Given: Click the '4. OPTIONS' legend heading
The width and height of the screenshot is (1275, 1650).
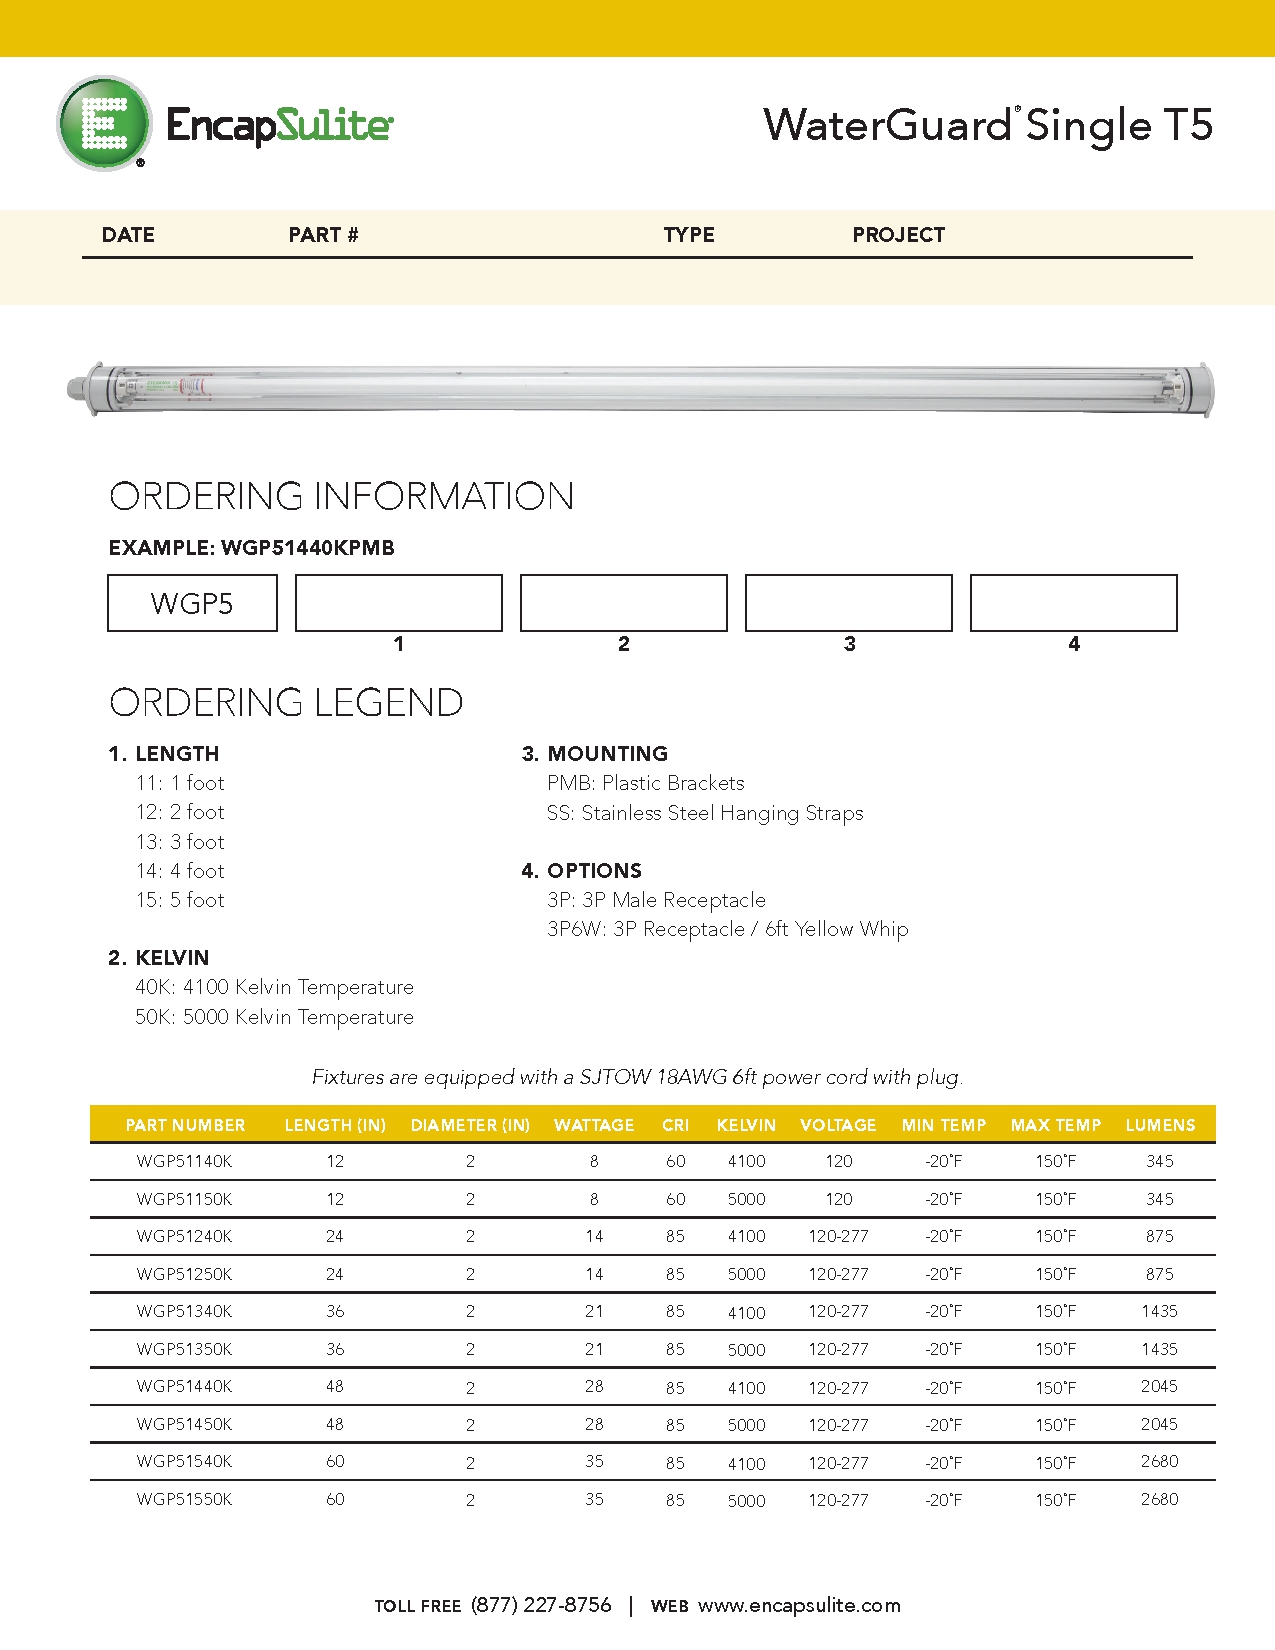Looking at the screenshot, I should 582,871.
